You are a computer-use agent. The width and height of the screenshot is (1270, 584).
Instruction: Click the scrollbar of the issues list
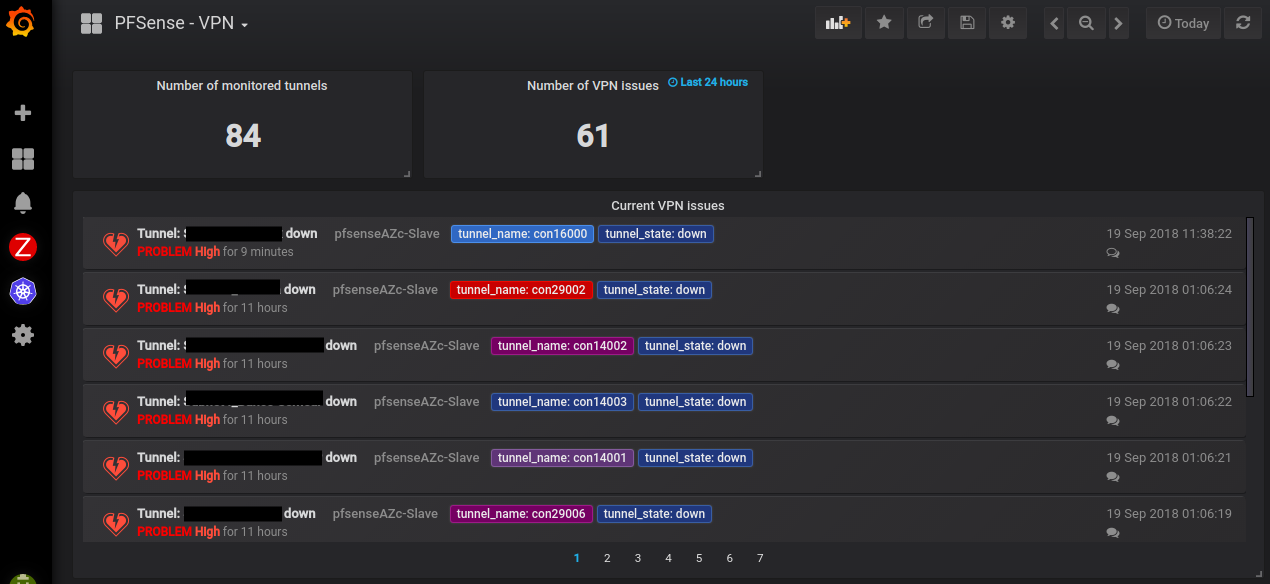(1250, 307)
